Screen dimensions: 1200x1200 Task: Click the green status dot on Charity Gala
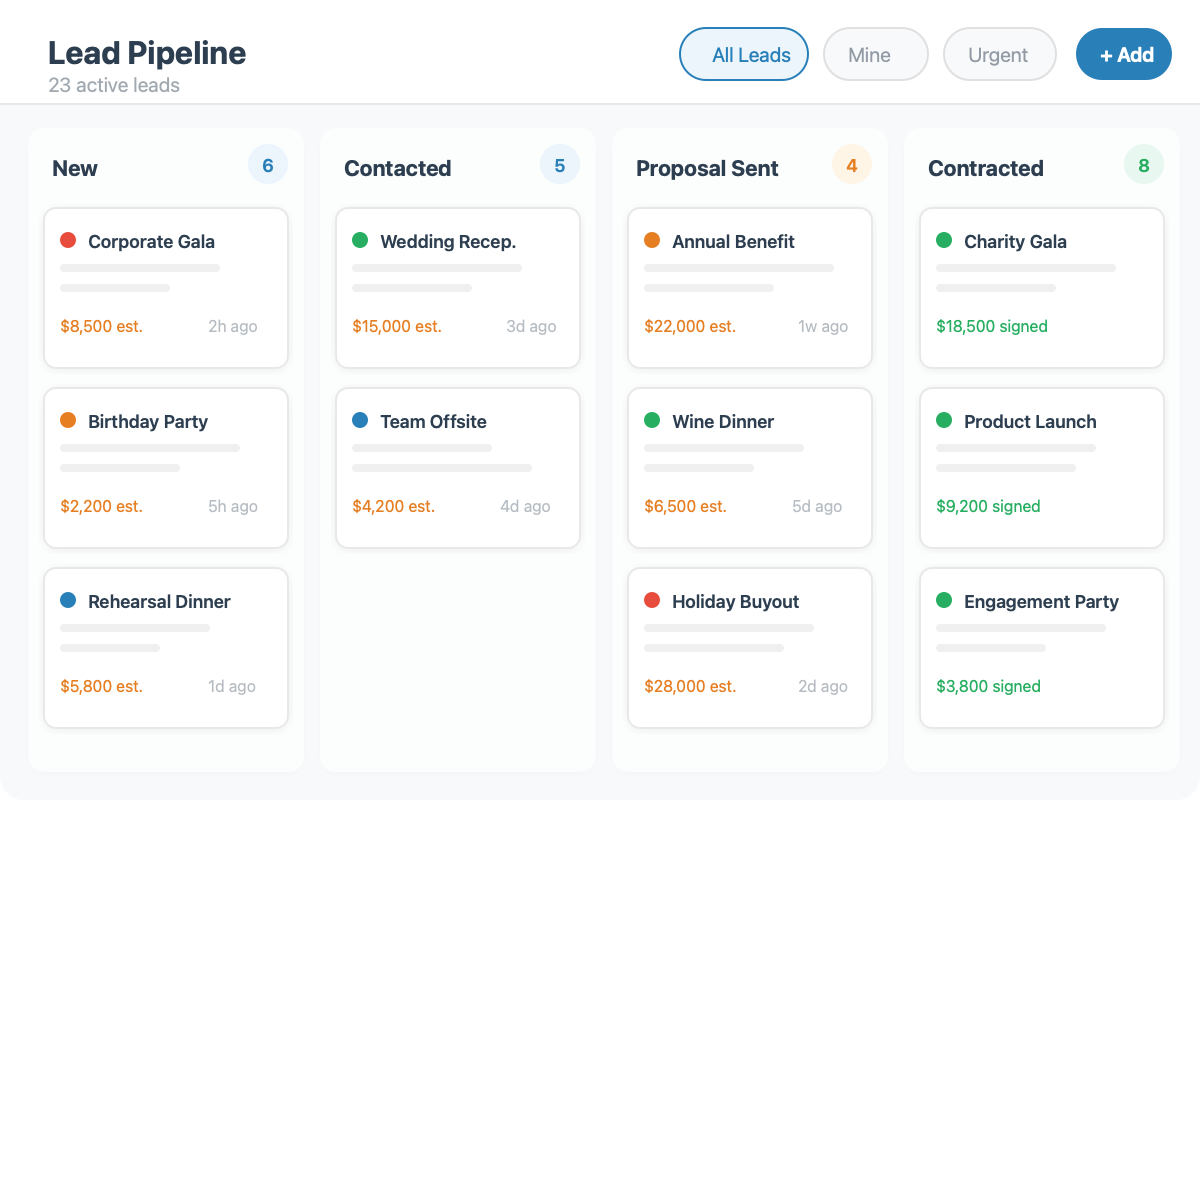(944, 240)
